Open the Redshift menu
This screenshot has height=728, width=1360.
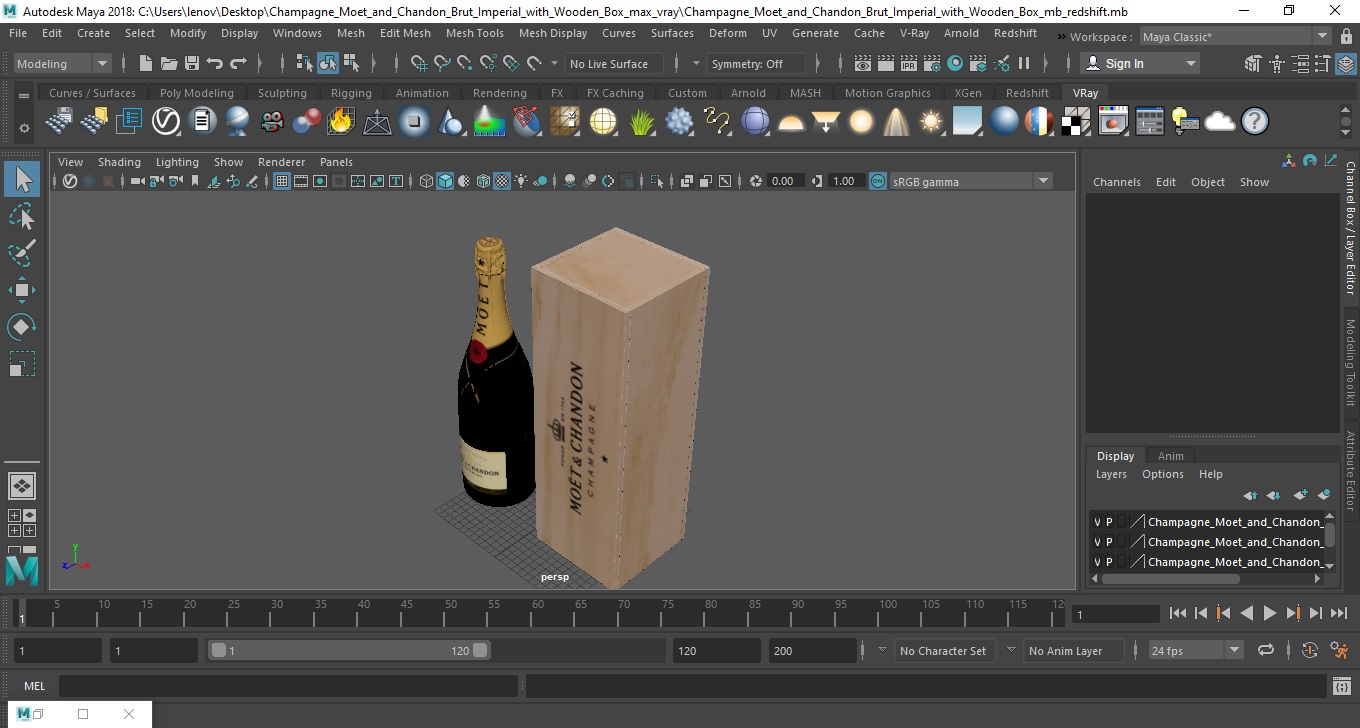click(x=1015, y=33)
